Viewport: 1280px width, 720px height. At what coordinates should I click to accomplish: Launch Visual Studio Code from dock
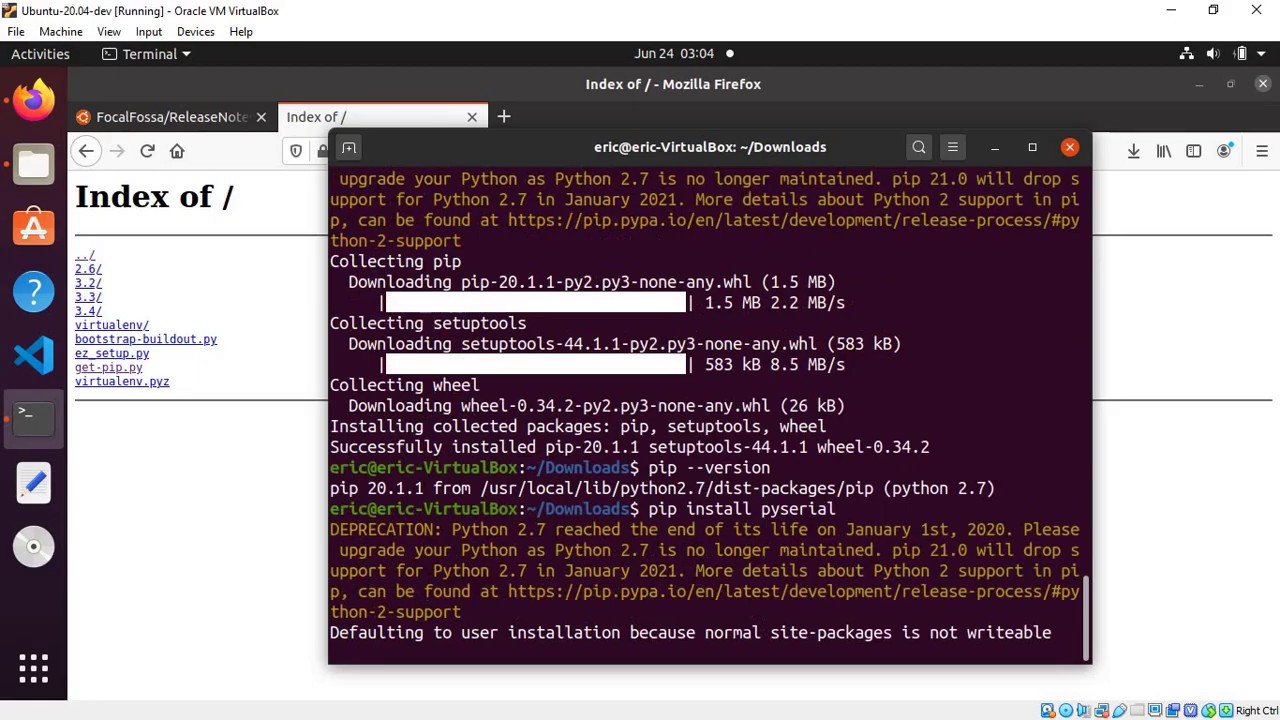33,355
